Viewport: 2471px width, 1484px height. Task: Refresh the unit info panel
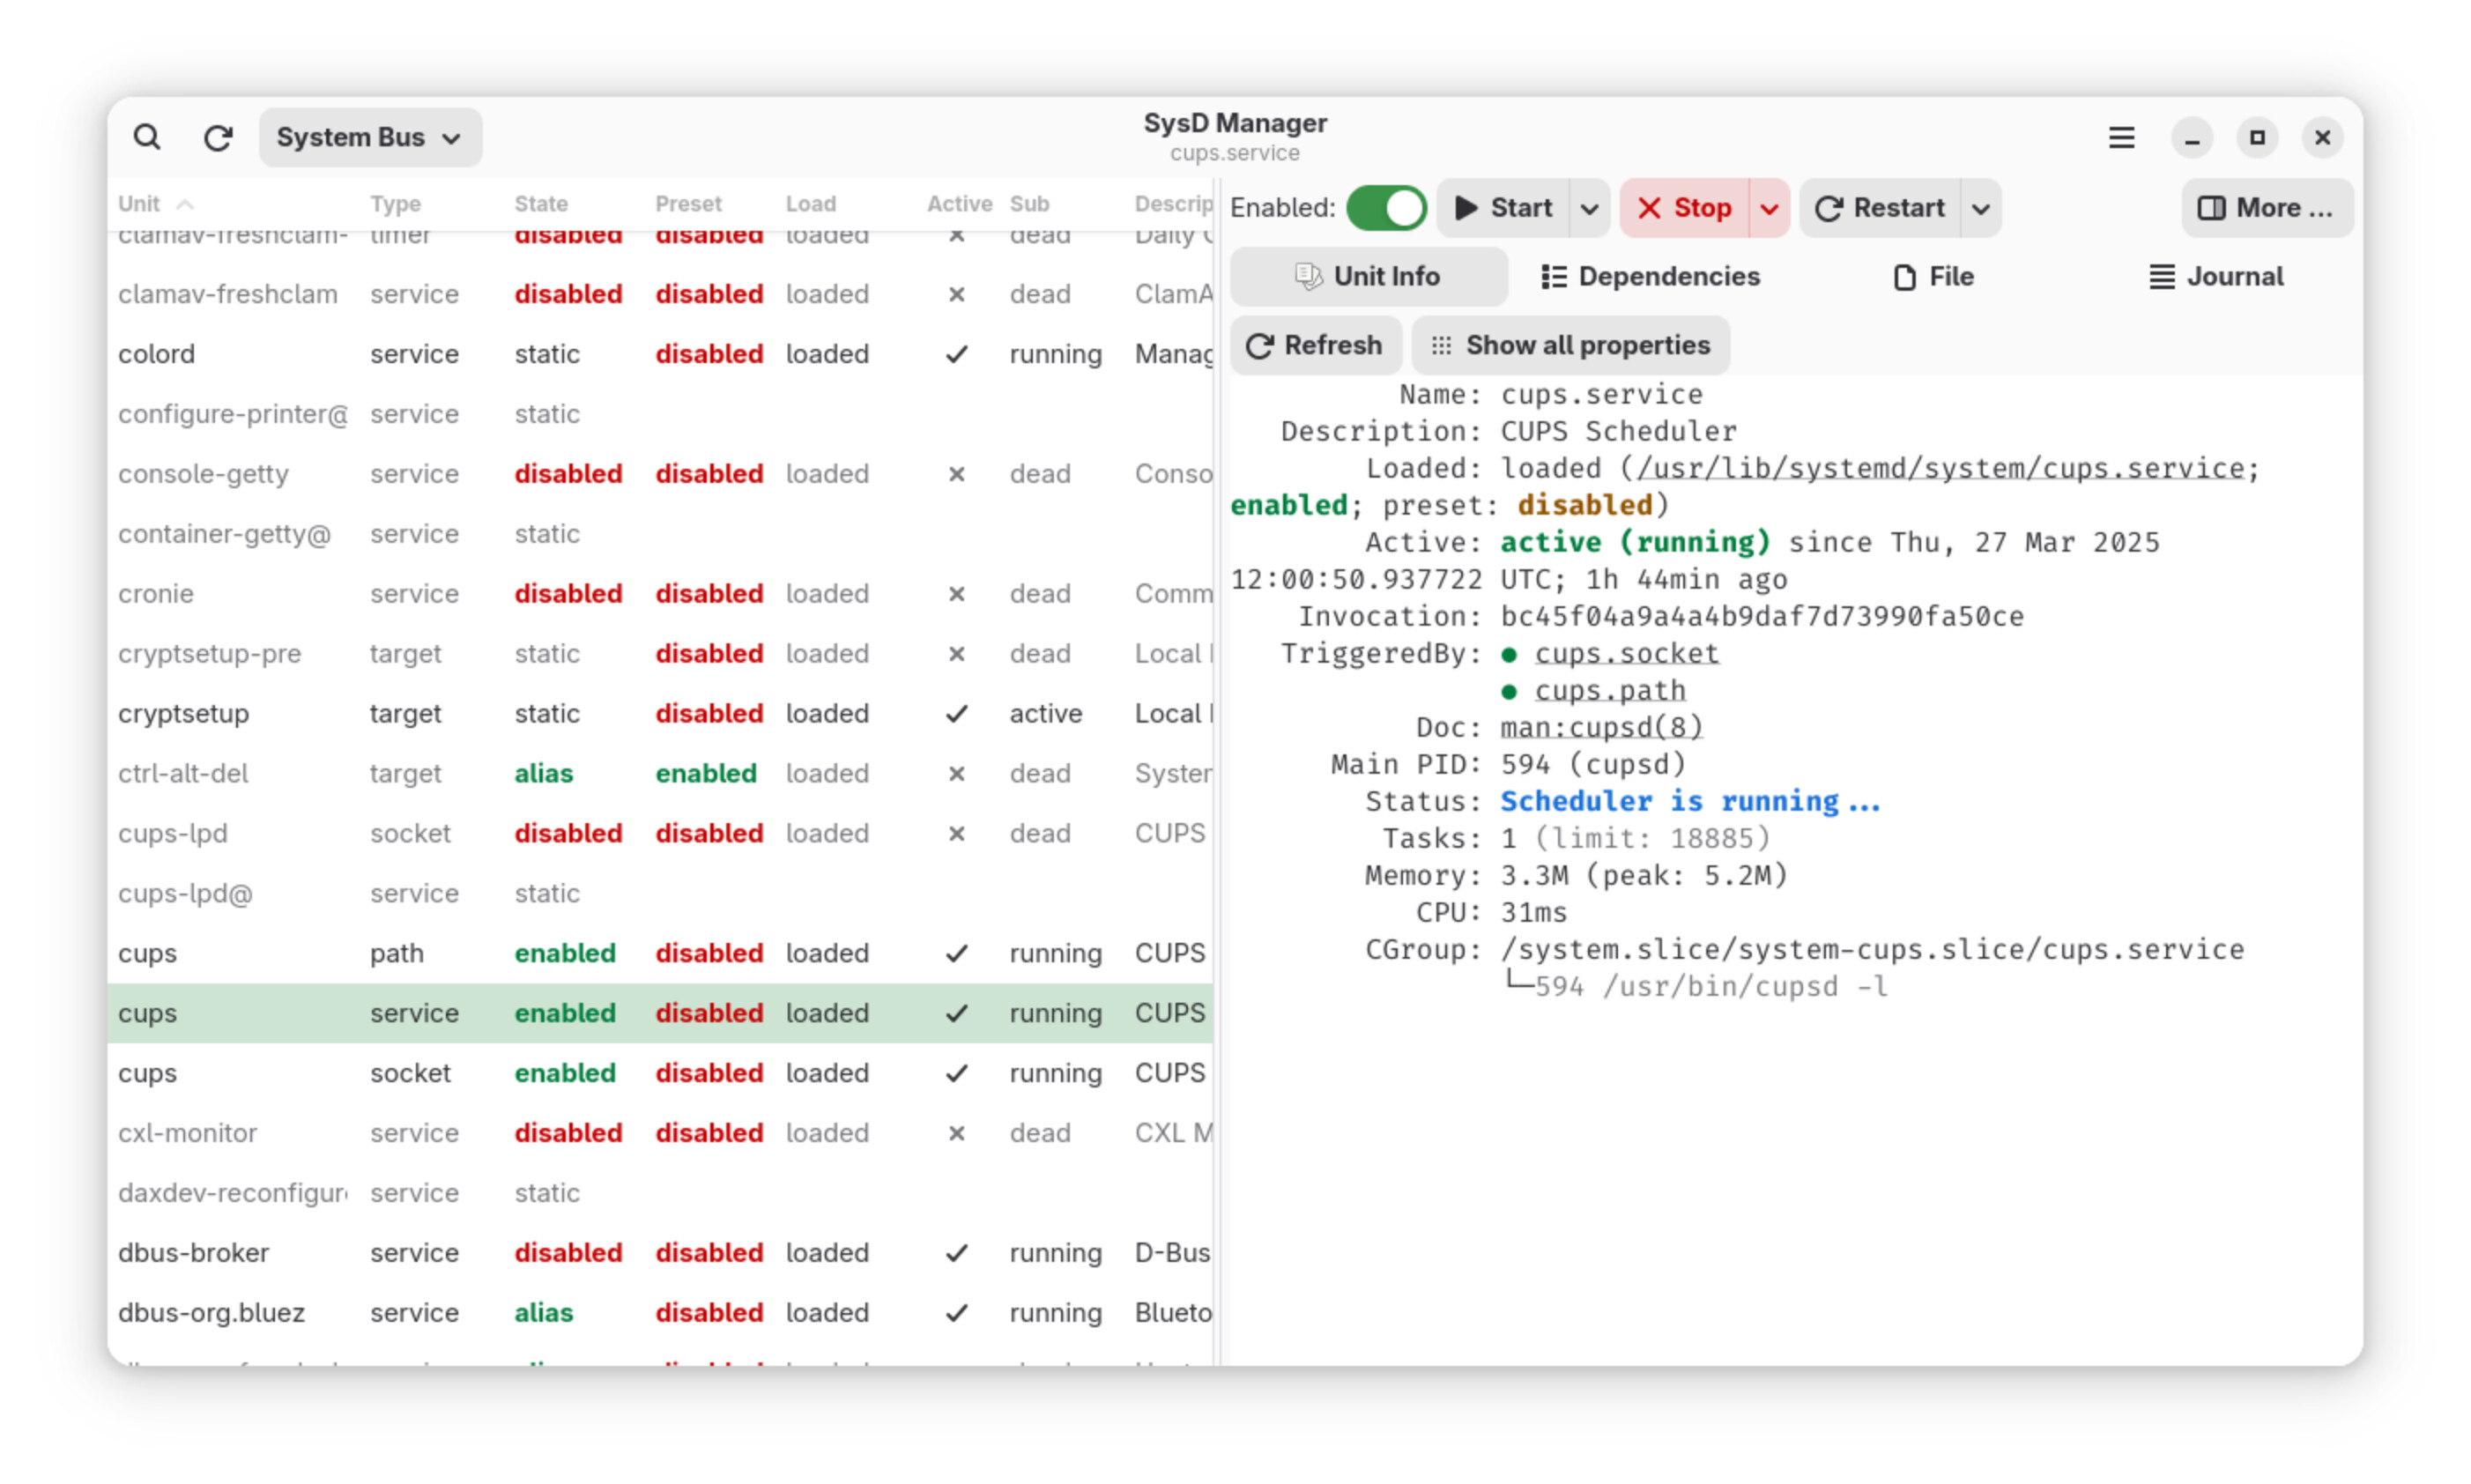click(x=1314, y=345)
